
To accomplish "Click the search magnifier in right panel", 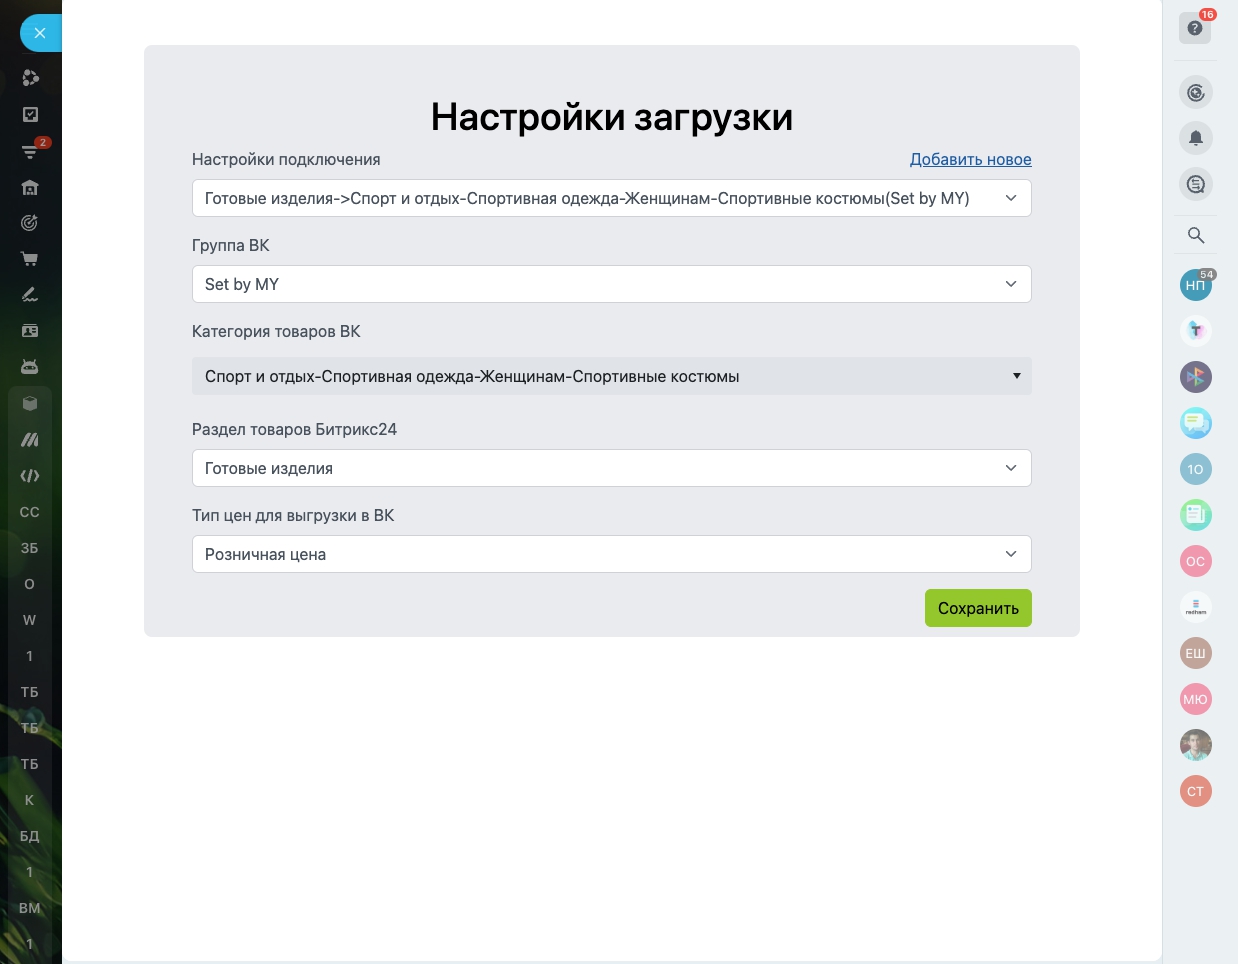I will (1196, 235).
